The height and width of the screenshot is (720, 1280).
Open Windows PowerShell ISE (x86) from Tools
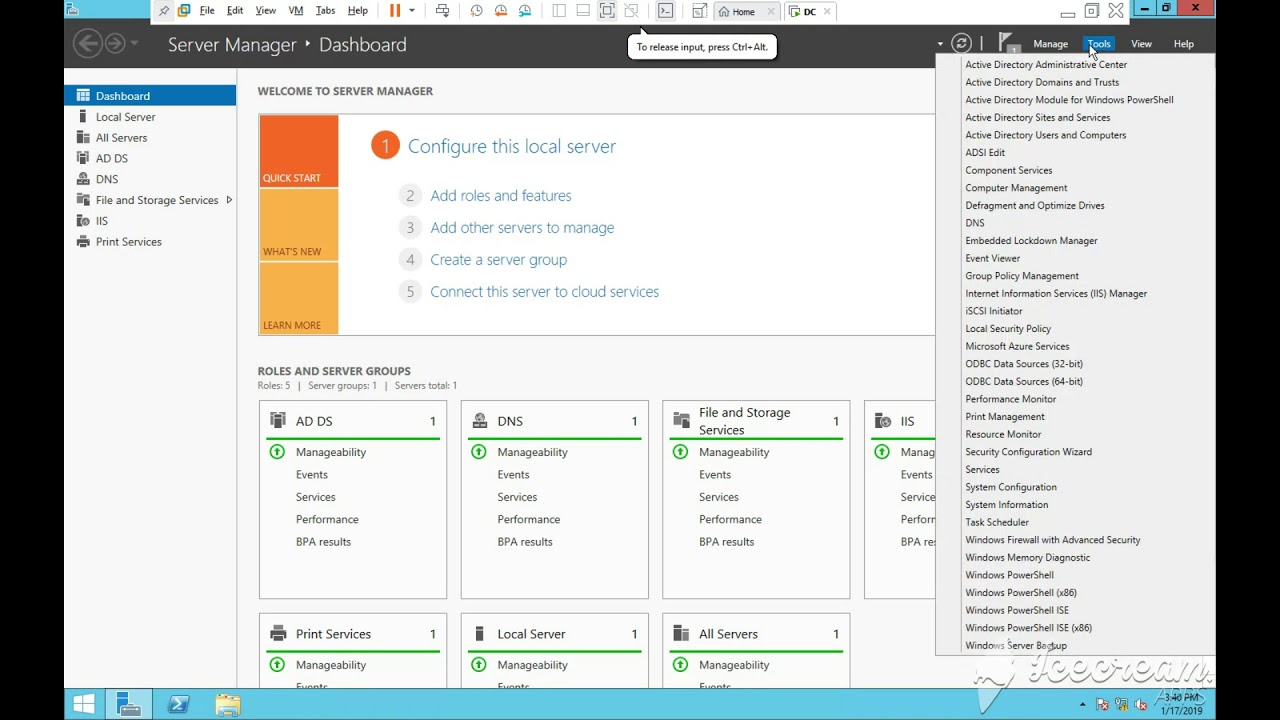tap(1028, 628)
